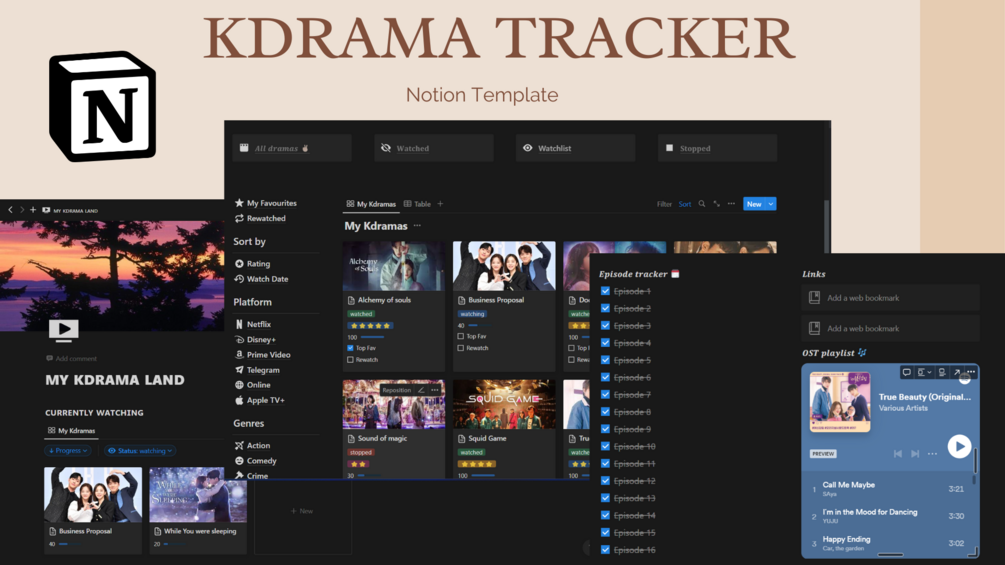Click the Telegram paper plane icon
Viewport: 1005px width, 565px height.
coord(239,370)
